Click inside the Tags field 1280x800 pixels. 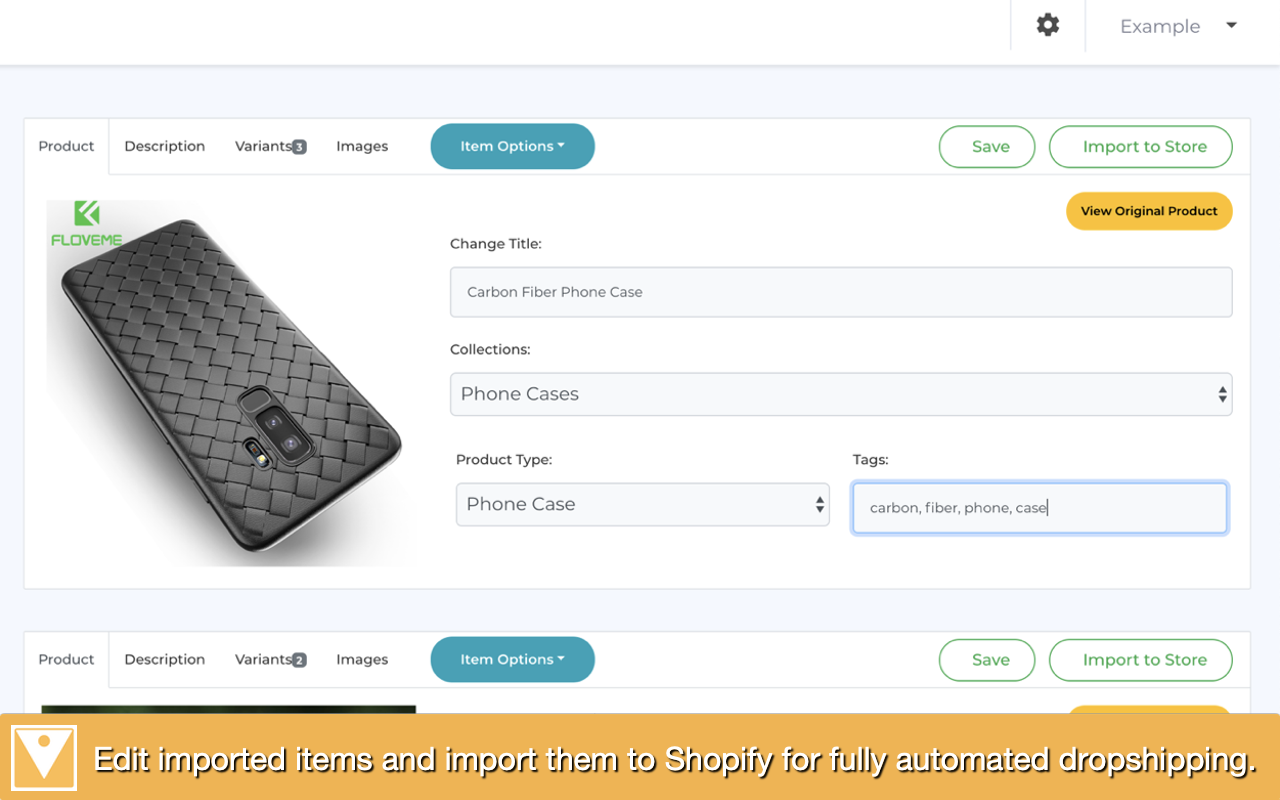[1039, 507]
